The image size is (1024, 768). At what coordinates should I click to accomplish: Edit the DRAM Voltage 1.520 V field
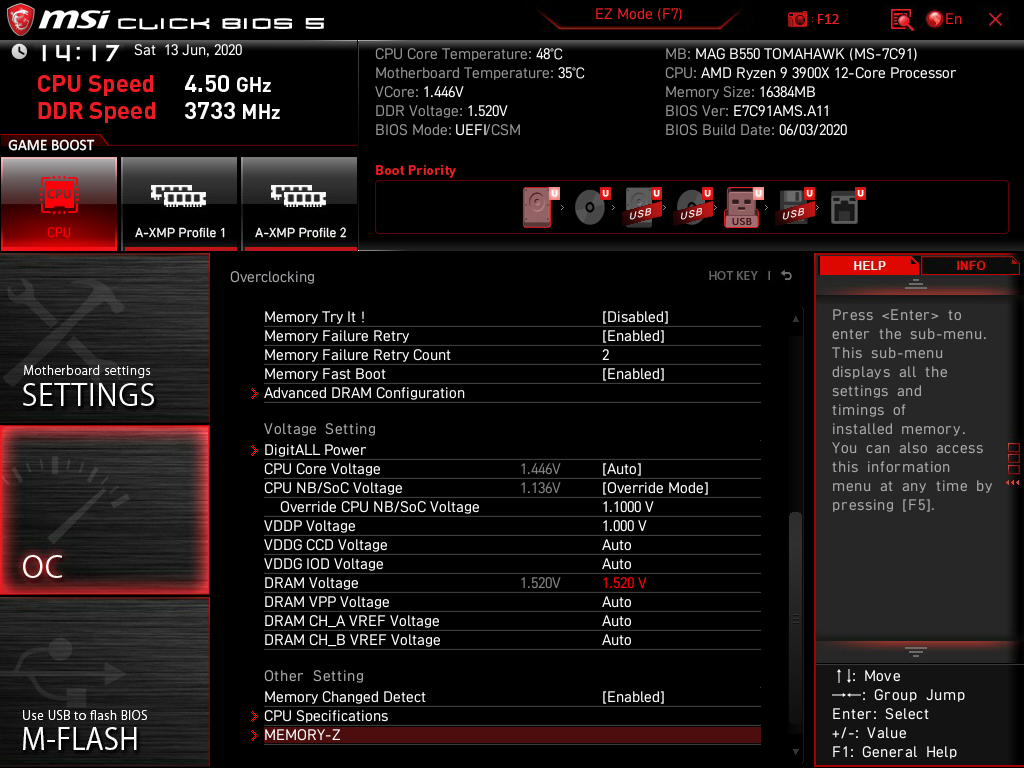624,583
